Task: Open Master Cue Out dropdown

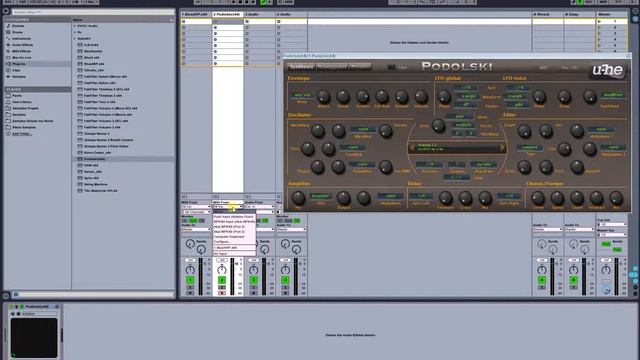Action: point(612,224)
